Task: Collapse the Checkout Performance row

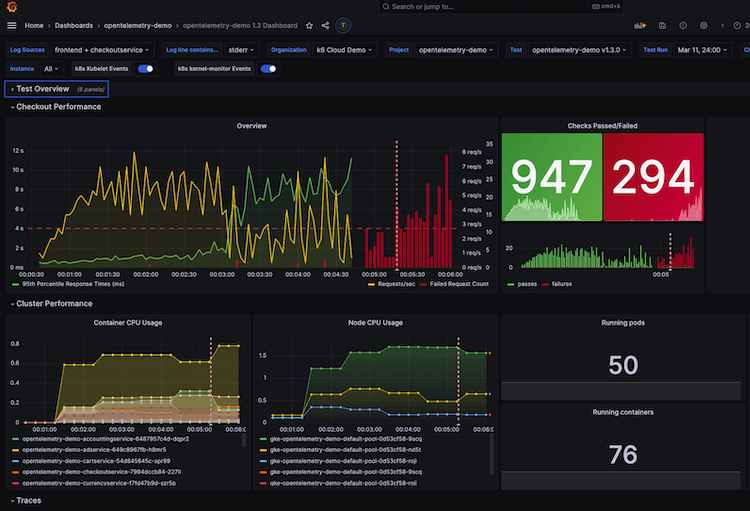Action: (58, 106)
